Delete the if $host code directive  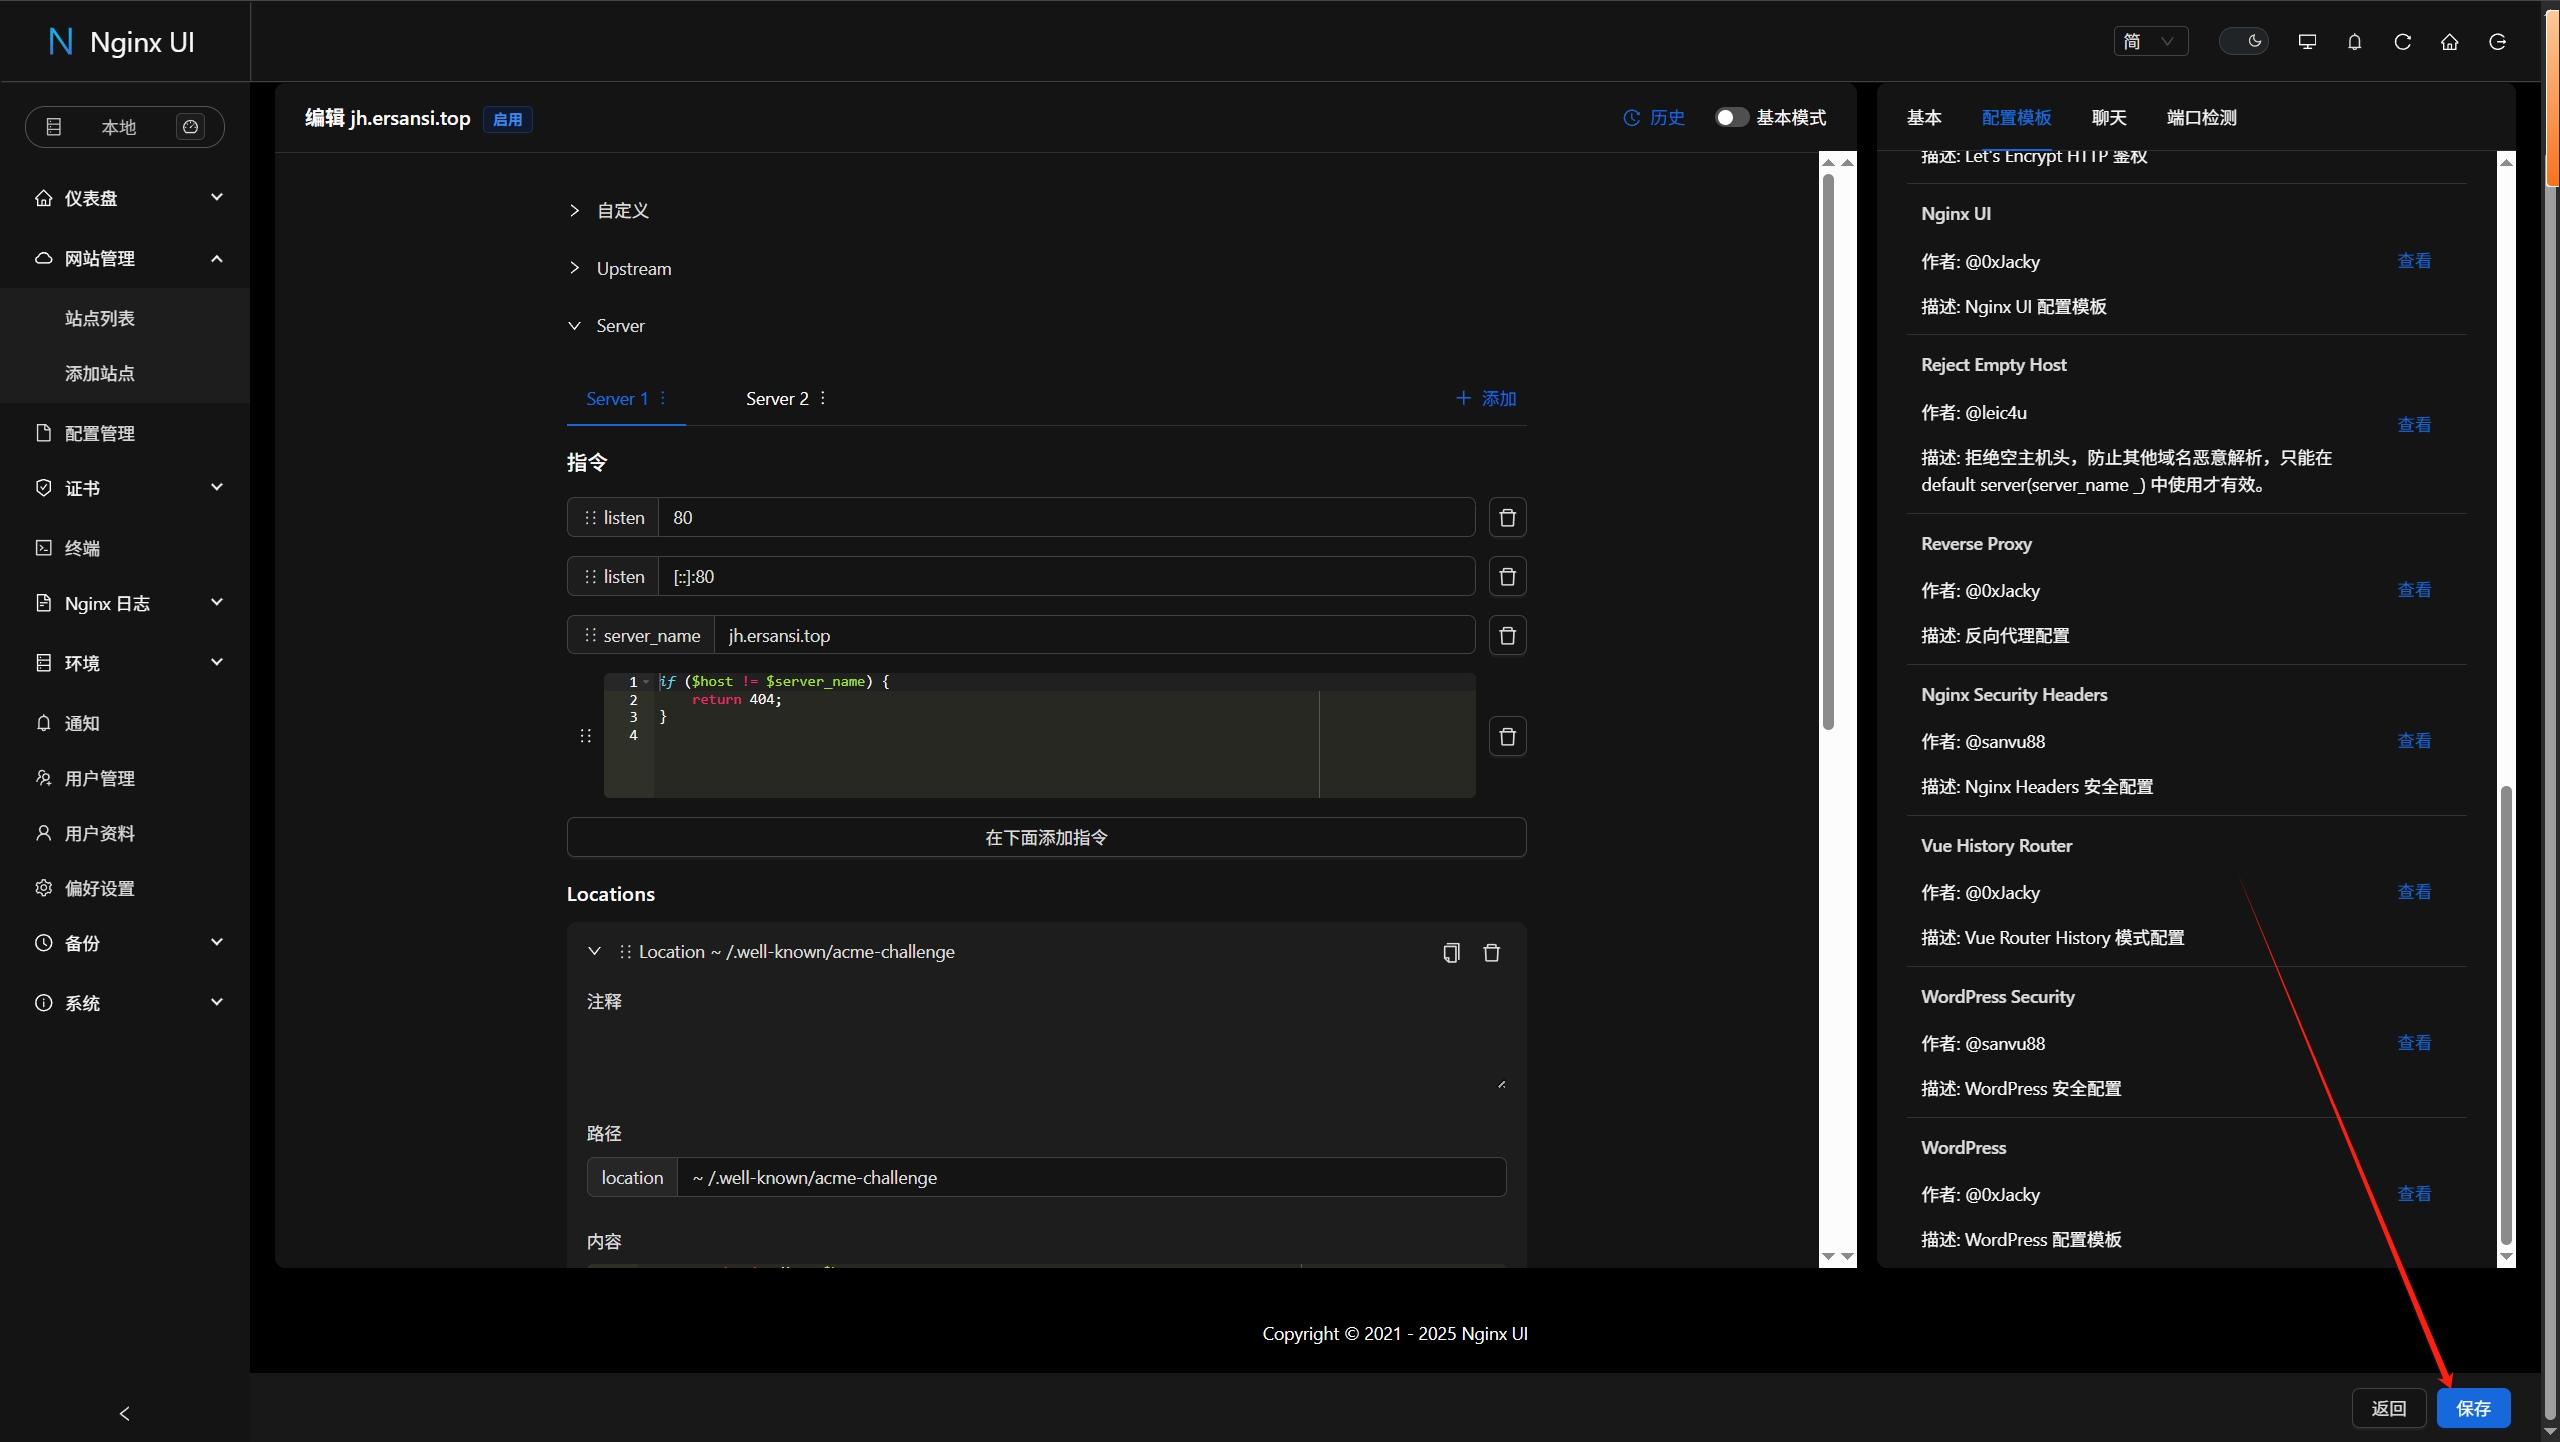tap(1508, 737)
